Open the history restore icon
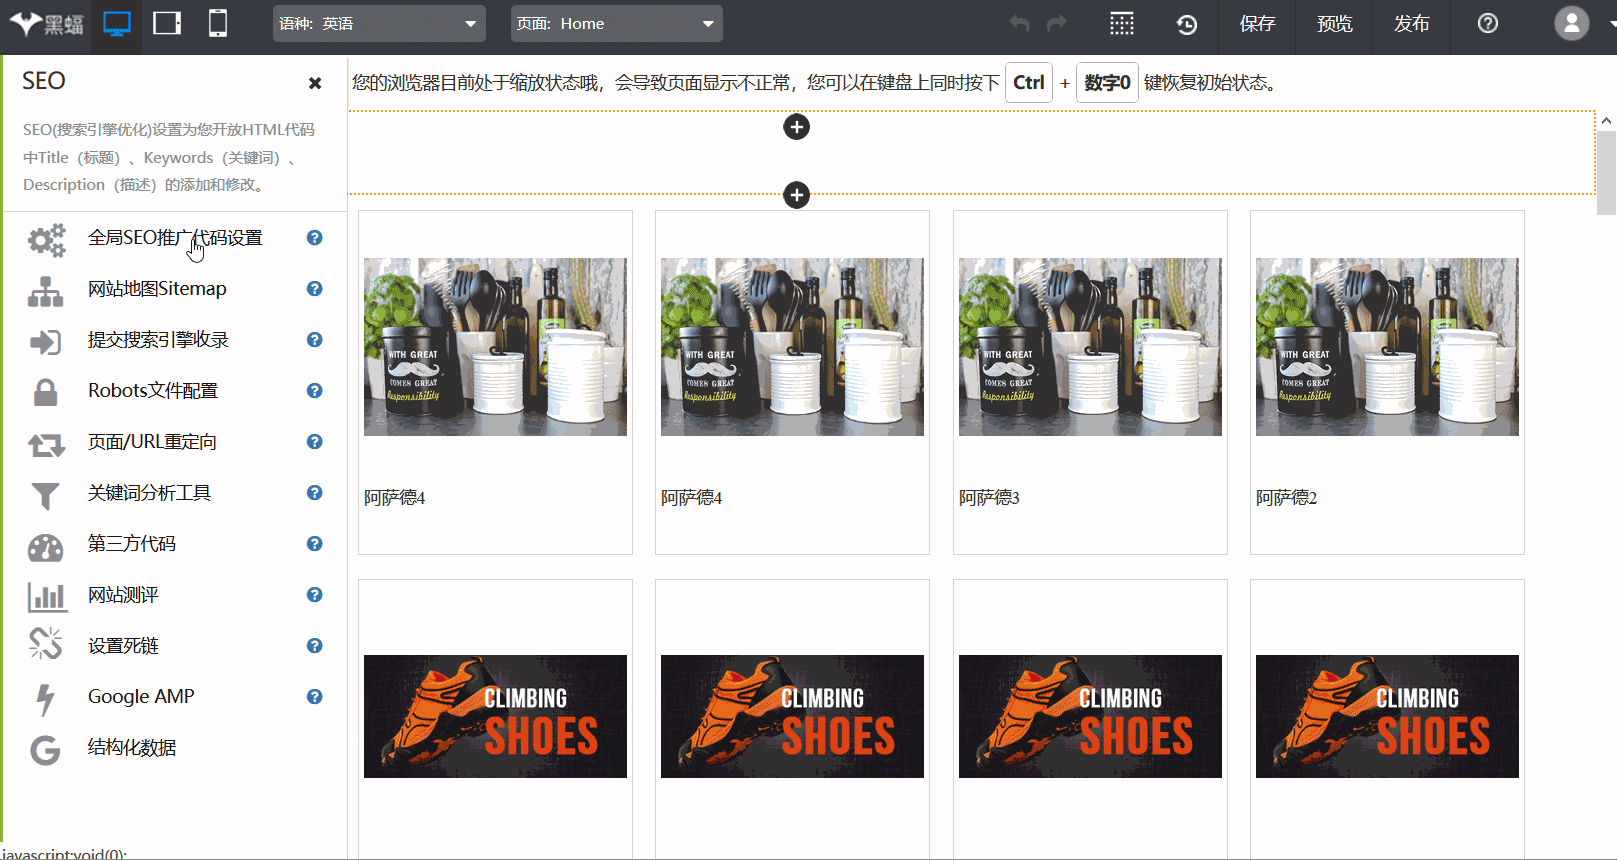Screen dimensions: 1617x860 (x=1187, y=24)
